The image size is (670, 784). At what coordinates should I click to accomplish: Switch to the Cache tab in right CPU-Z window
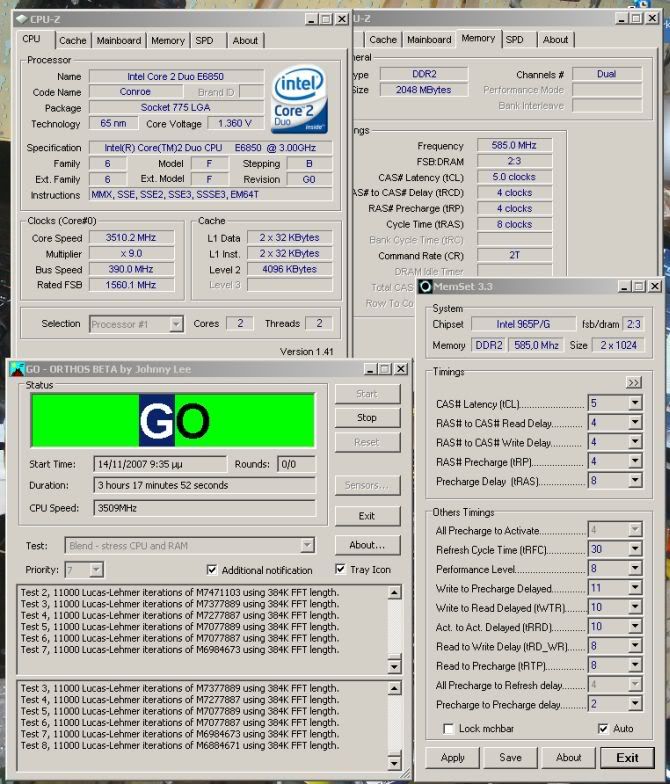point(382,40)
